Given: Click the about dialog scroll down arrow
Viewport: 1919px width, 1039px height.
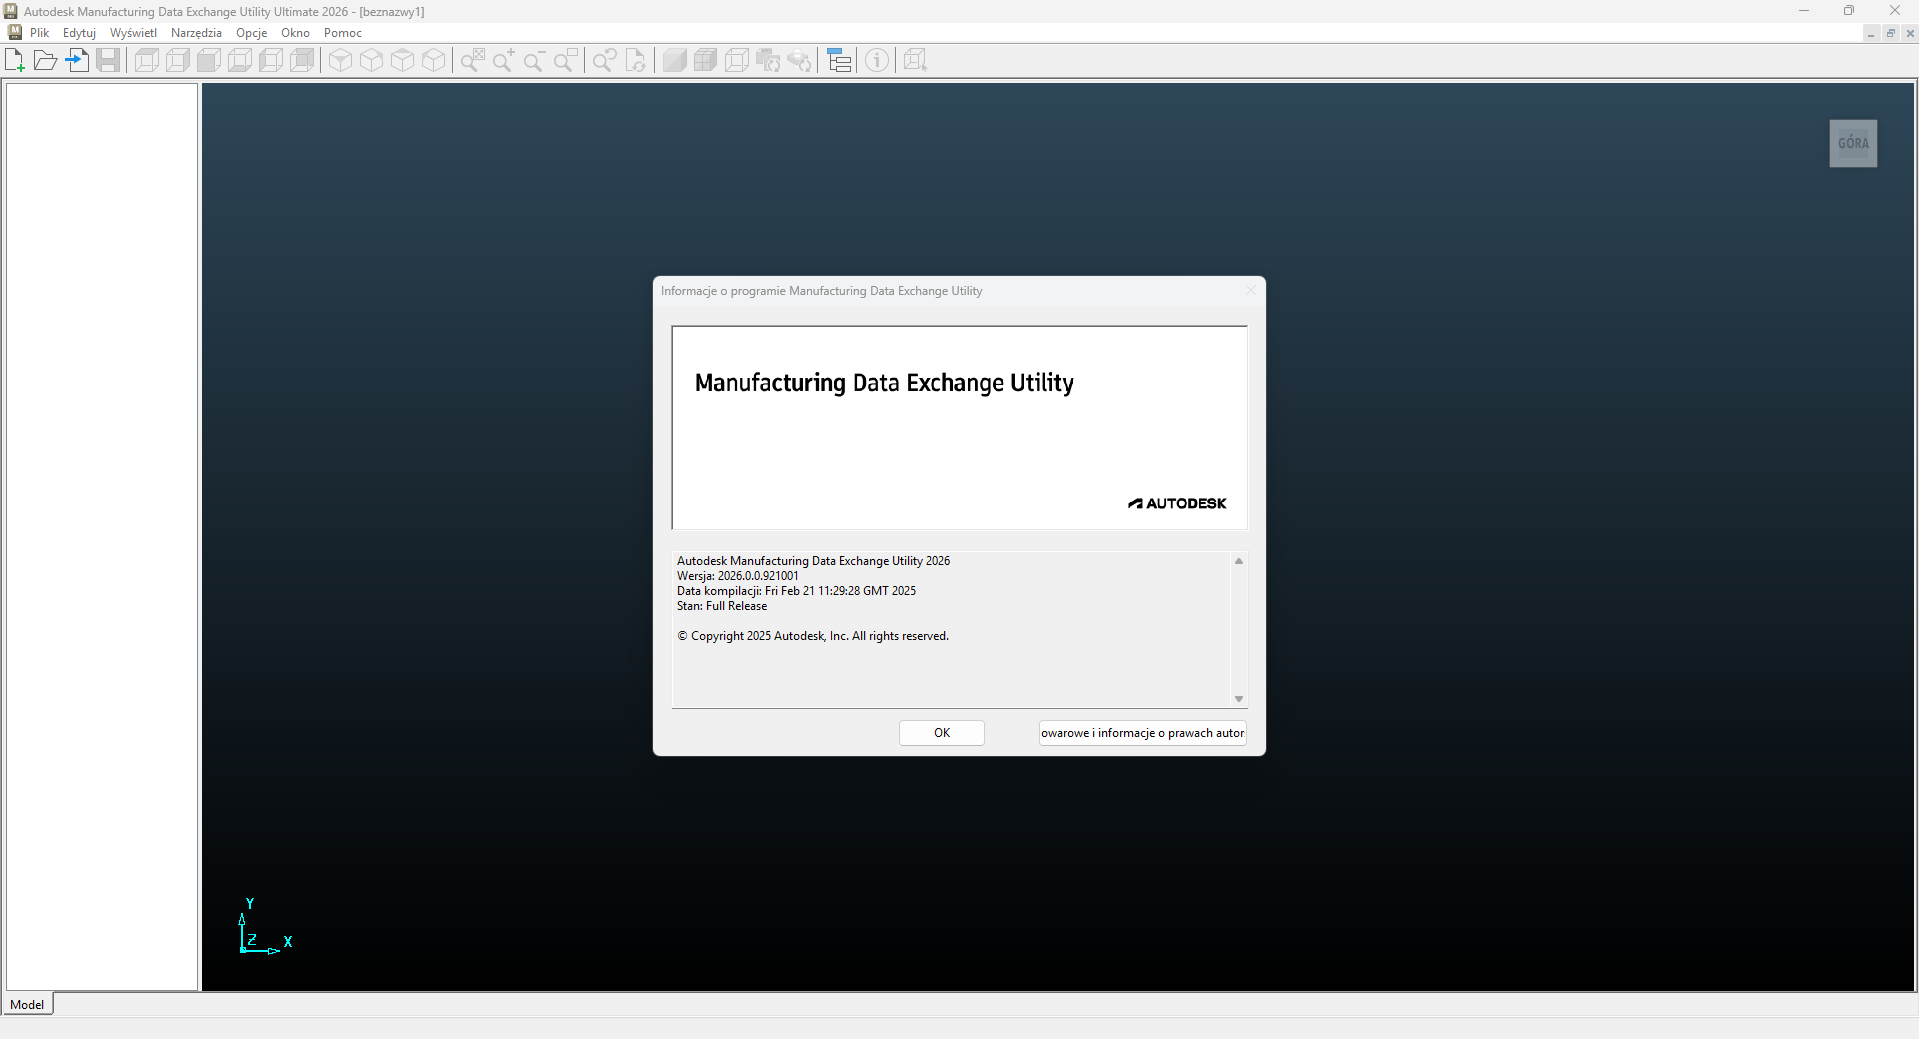Looking at the screenshot, I should pos(1239,699).
